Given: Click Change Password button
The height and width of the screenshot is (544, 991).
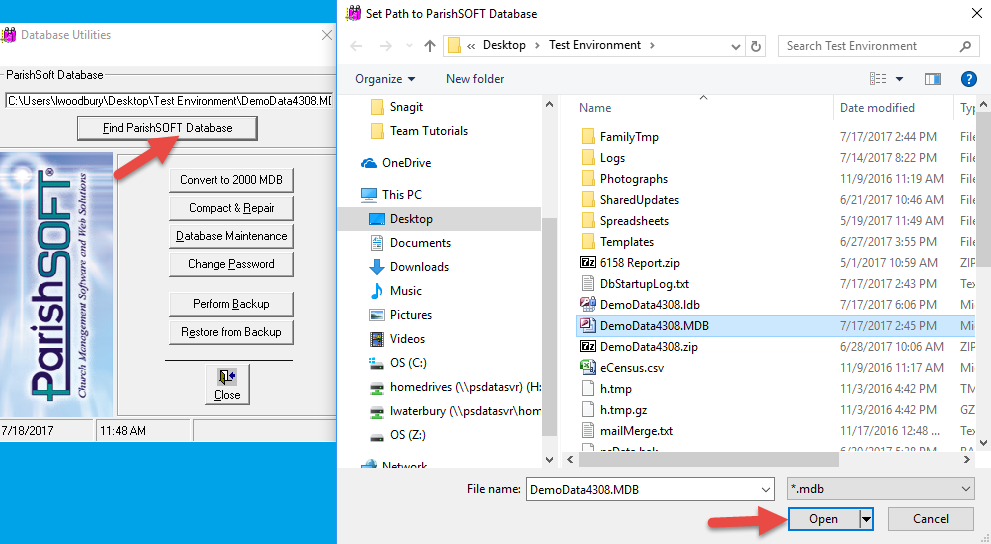Looking at the screenshot, I should (231, 264).
